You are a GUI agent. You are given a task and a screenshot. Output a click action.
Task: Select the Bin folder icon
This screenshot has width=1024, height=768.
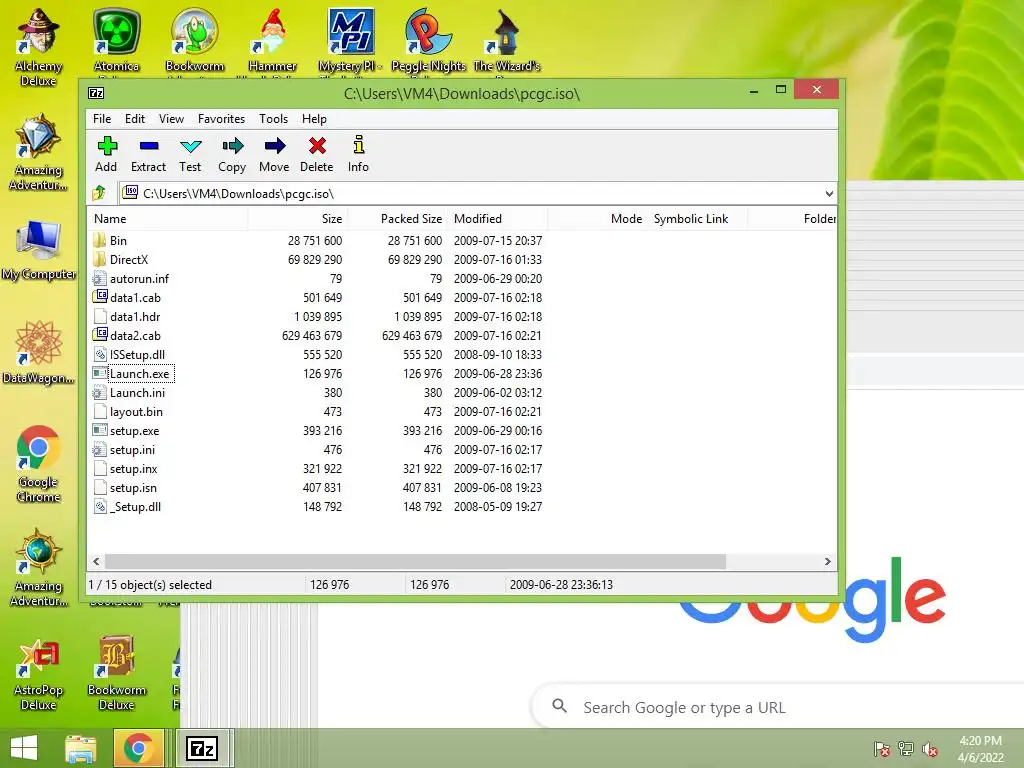99,240
